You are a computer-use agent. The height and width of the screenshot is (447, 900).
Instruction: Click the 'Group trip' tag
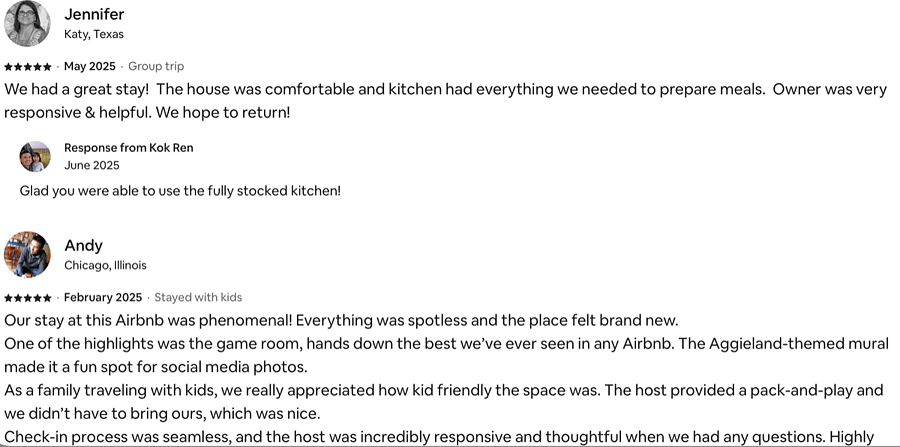tap(156, 67)
